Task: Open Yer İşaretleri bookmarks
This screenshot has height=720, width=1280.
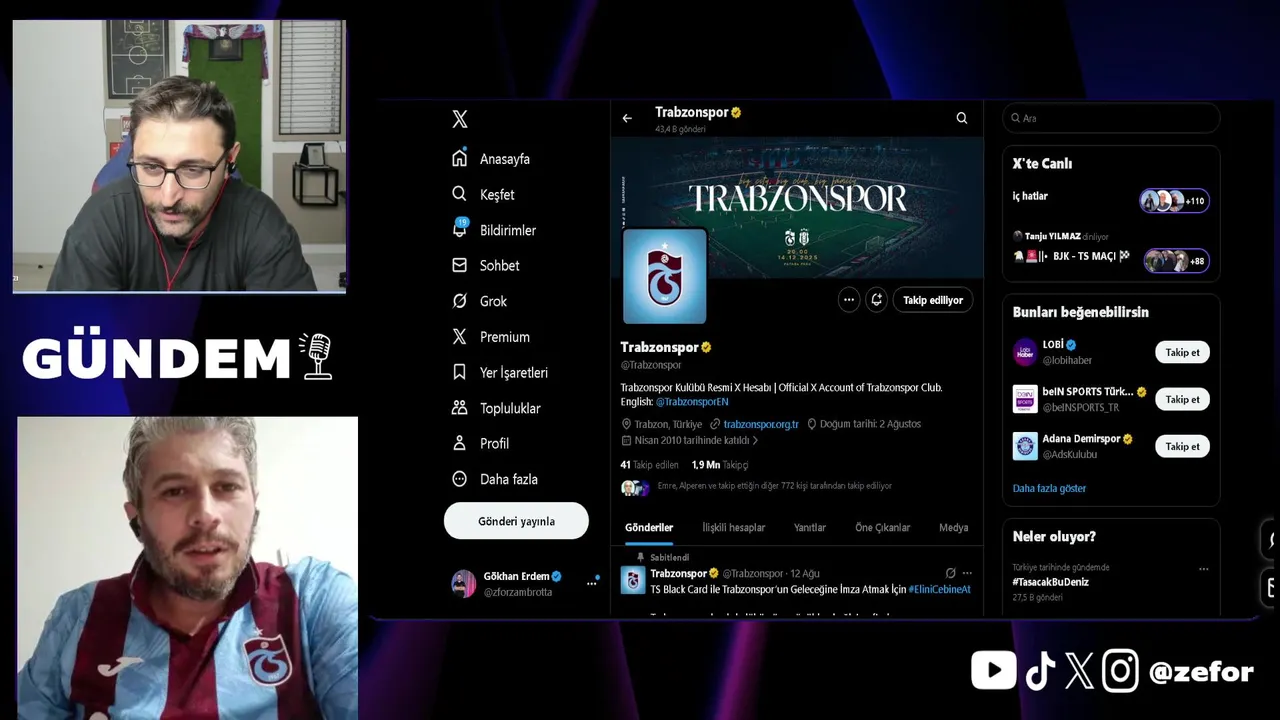Action: tap(500, 372)
